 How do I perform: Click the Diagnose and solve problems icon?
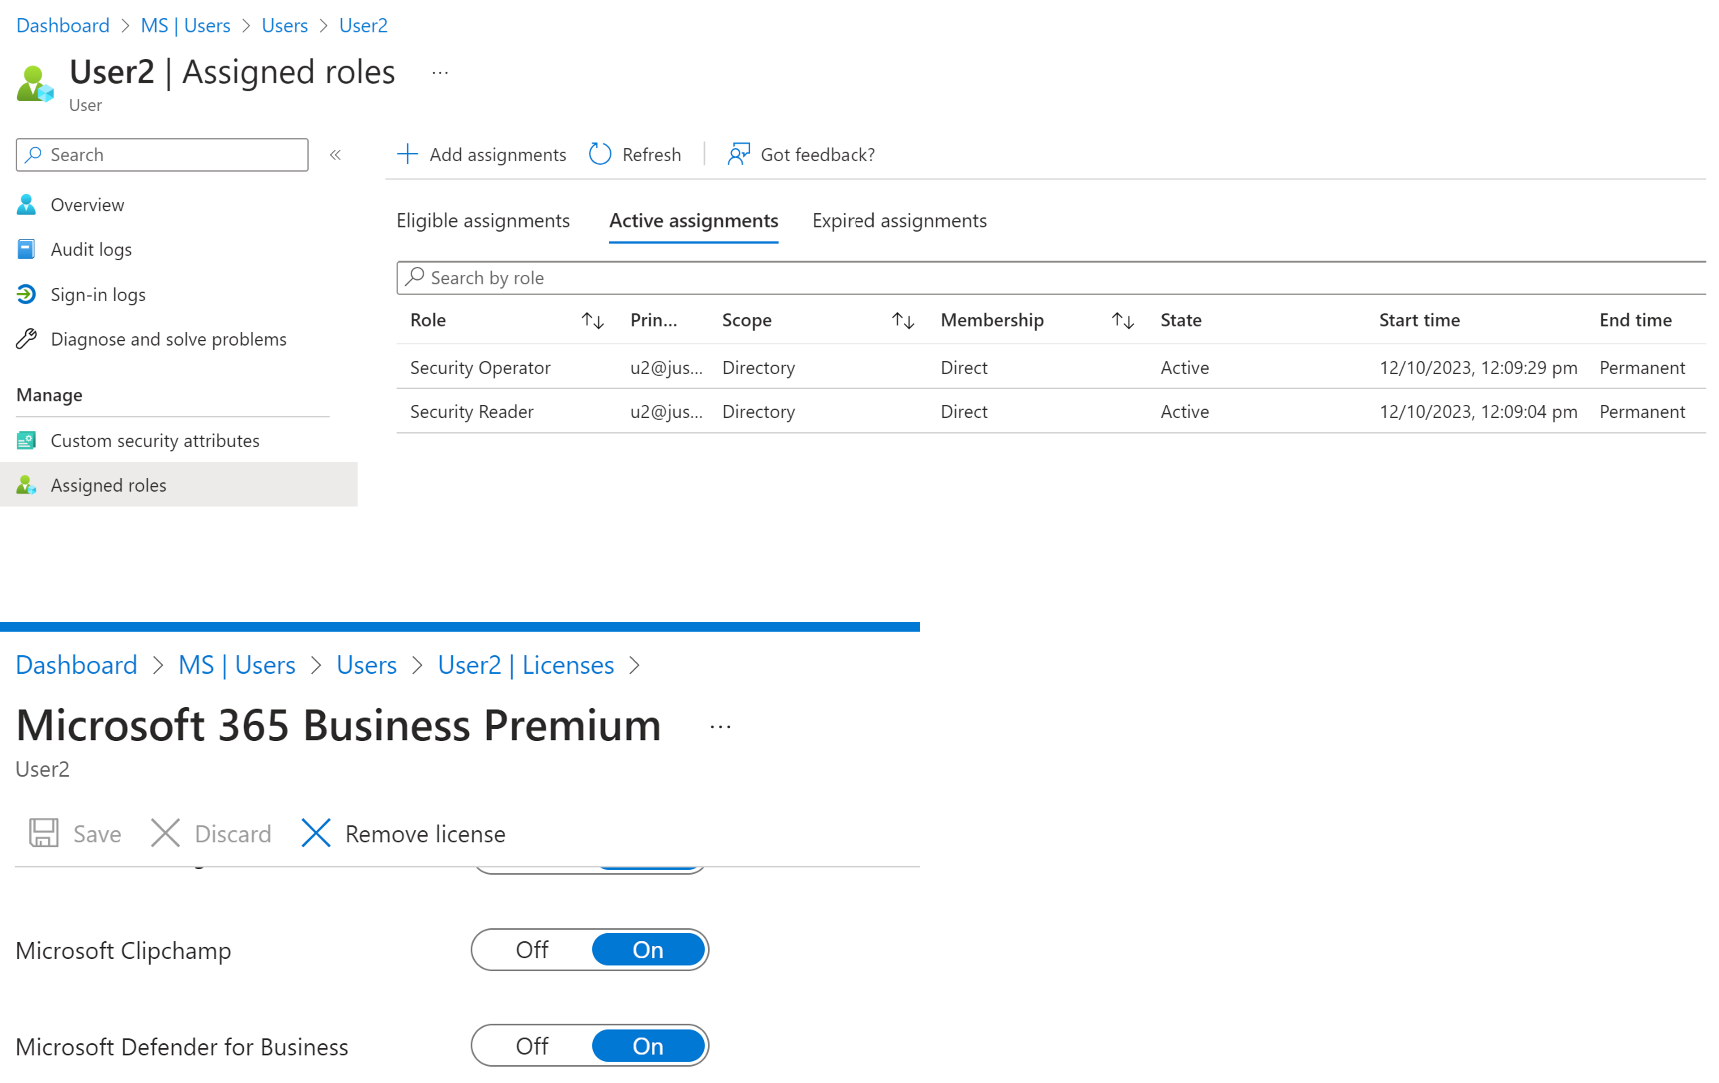pos(26,339)
